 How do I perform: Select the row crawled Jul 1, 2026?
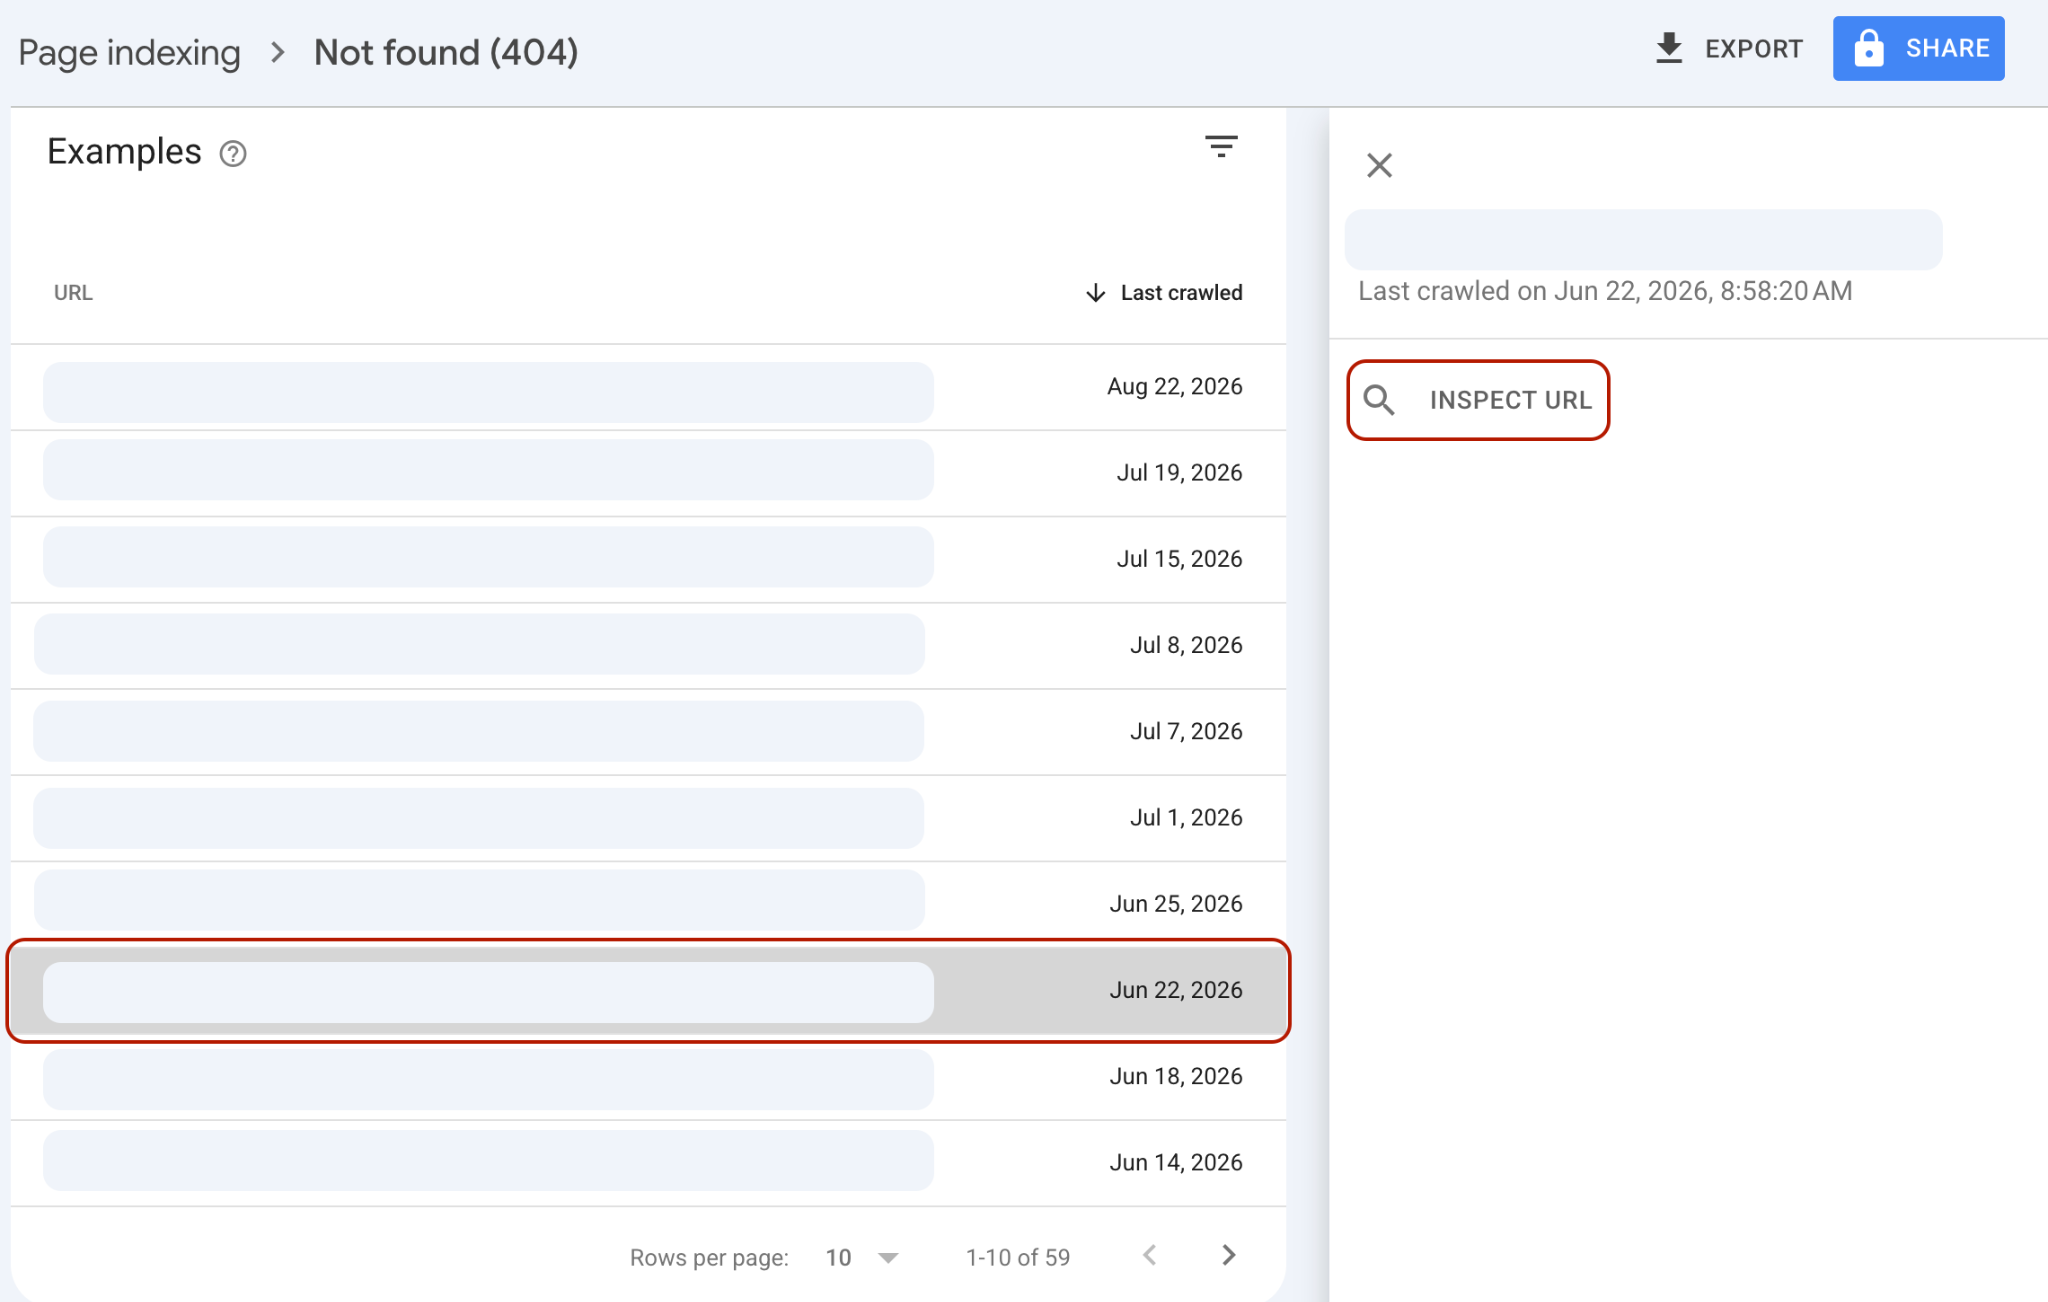(648, 818)
